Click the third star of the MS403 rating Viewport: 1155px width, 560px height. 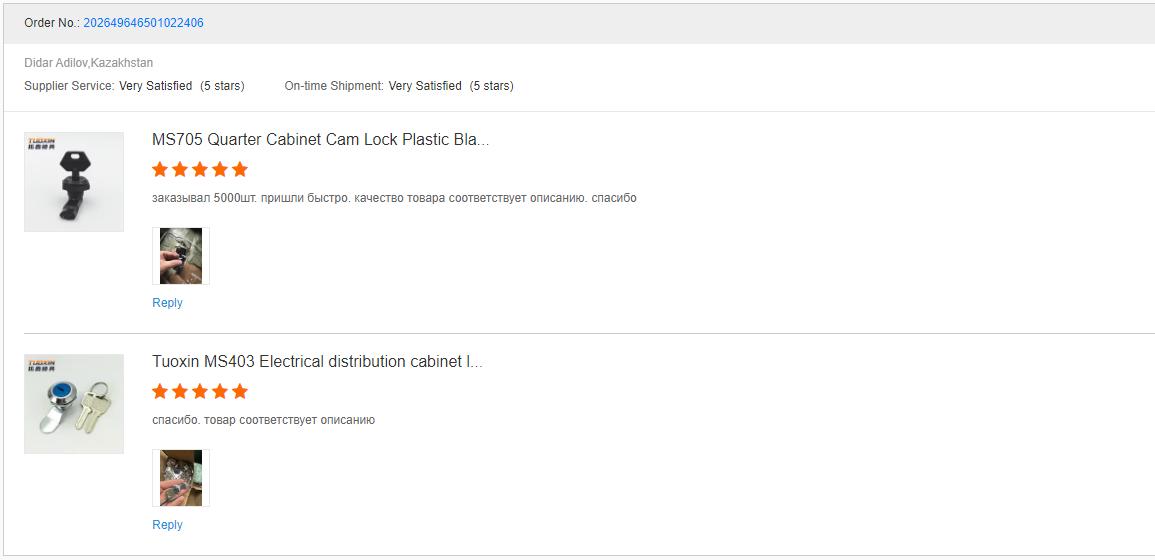200,392
